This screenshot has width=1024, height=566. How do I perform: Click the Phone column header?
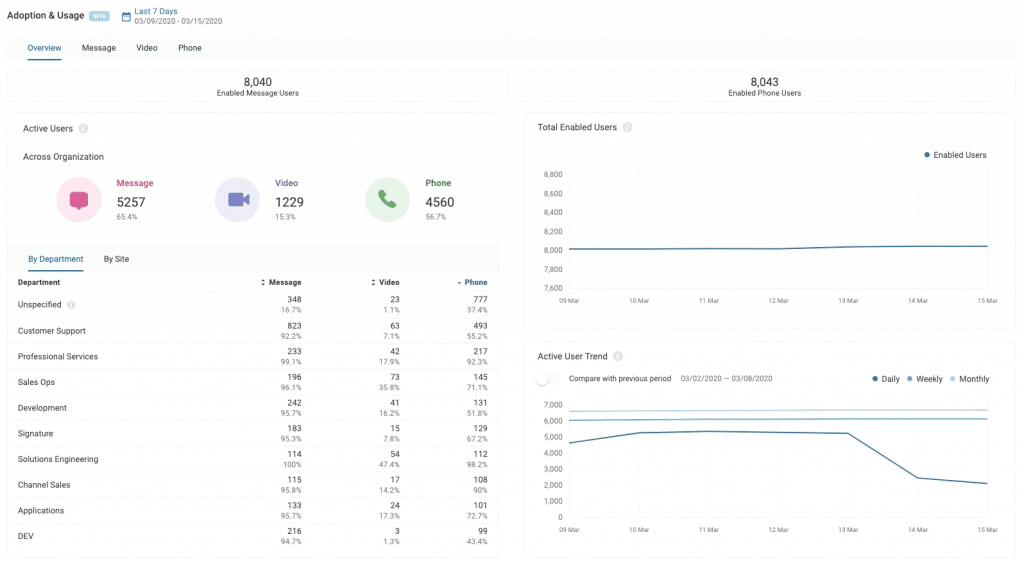point(475,283)
